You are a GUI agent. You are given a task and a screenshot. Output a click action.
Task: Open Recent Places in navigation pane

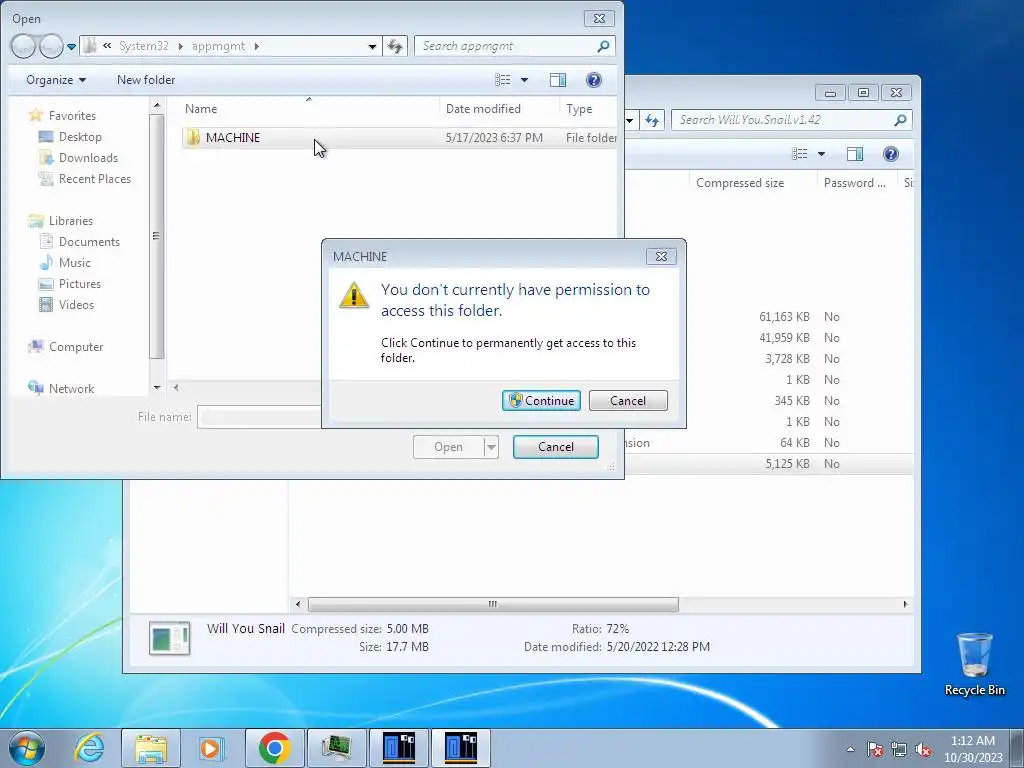(x=95, y=178)
